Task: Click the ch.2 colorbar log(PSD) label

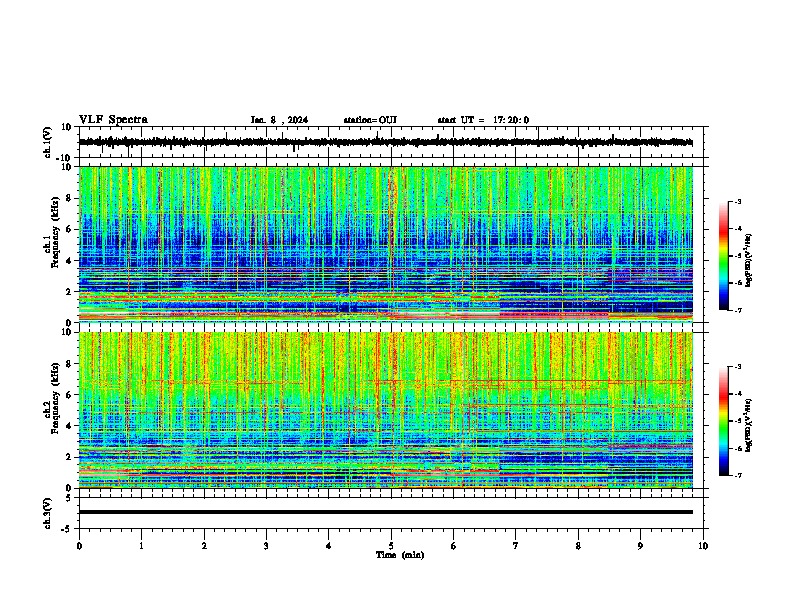Action: tap(749, 425)
